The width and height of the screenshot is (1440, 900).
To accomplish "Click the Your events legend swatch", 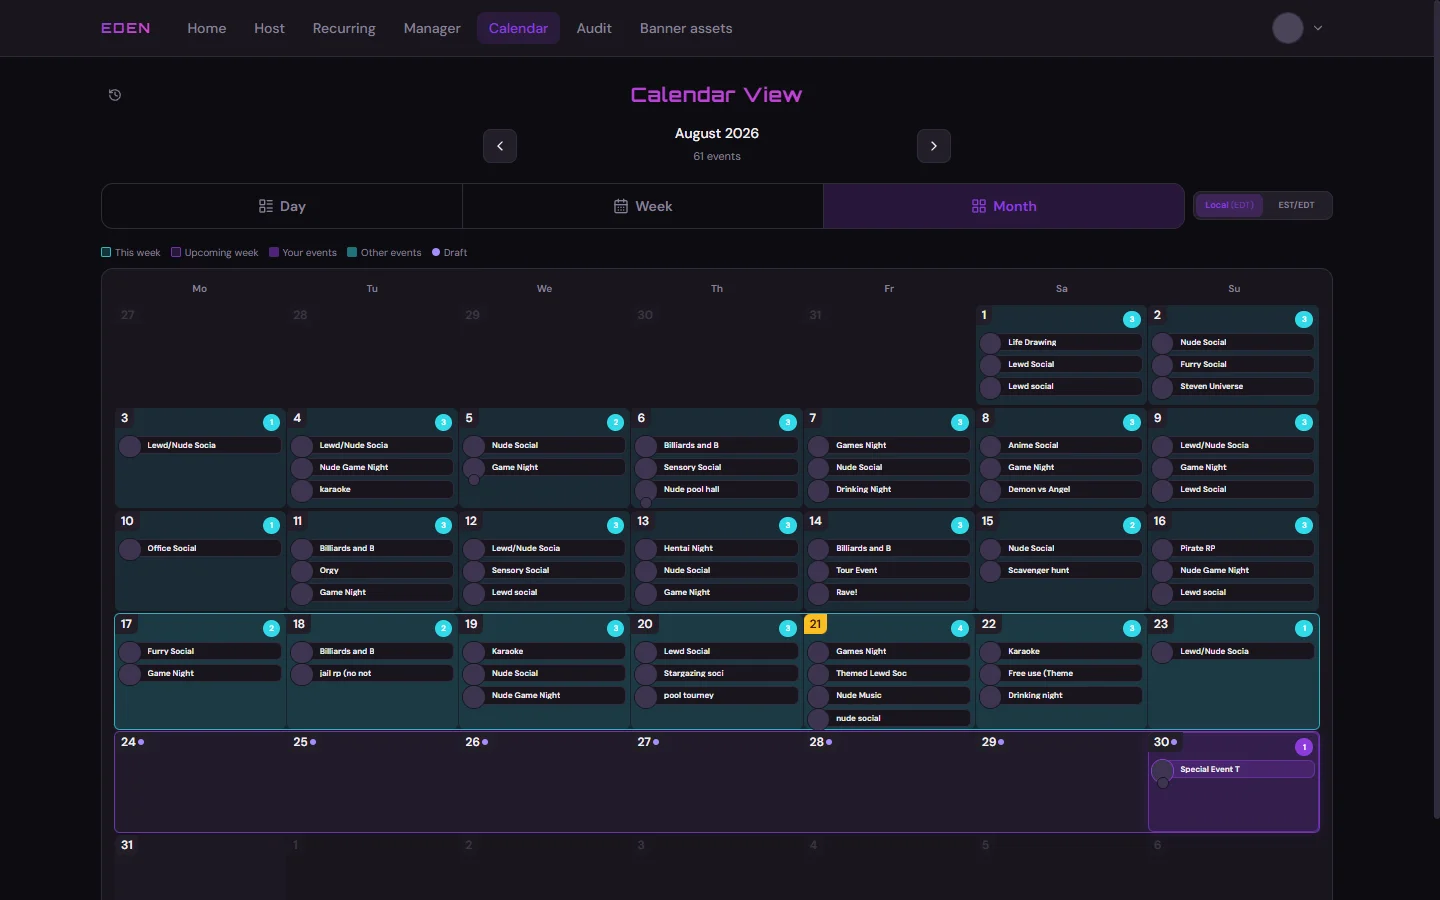I will pos(274,252).
